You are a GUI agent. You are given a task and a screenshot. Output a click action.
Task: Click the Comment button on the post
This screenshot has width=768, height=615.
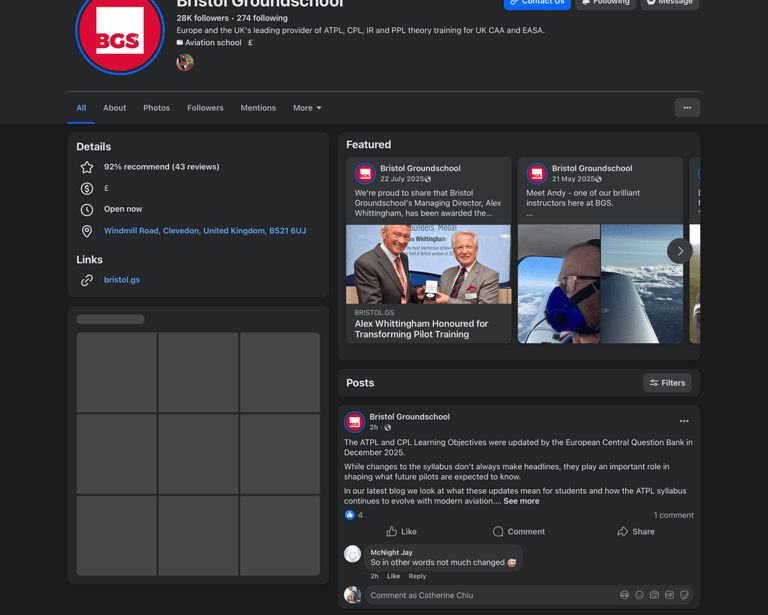click(519, 532)
